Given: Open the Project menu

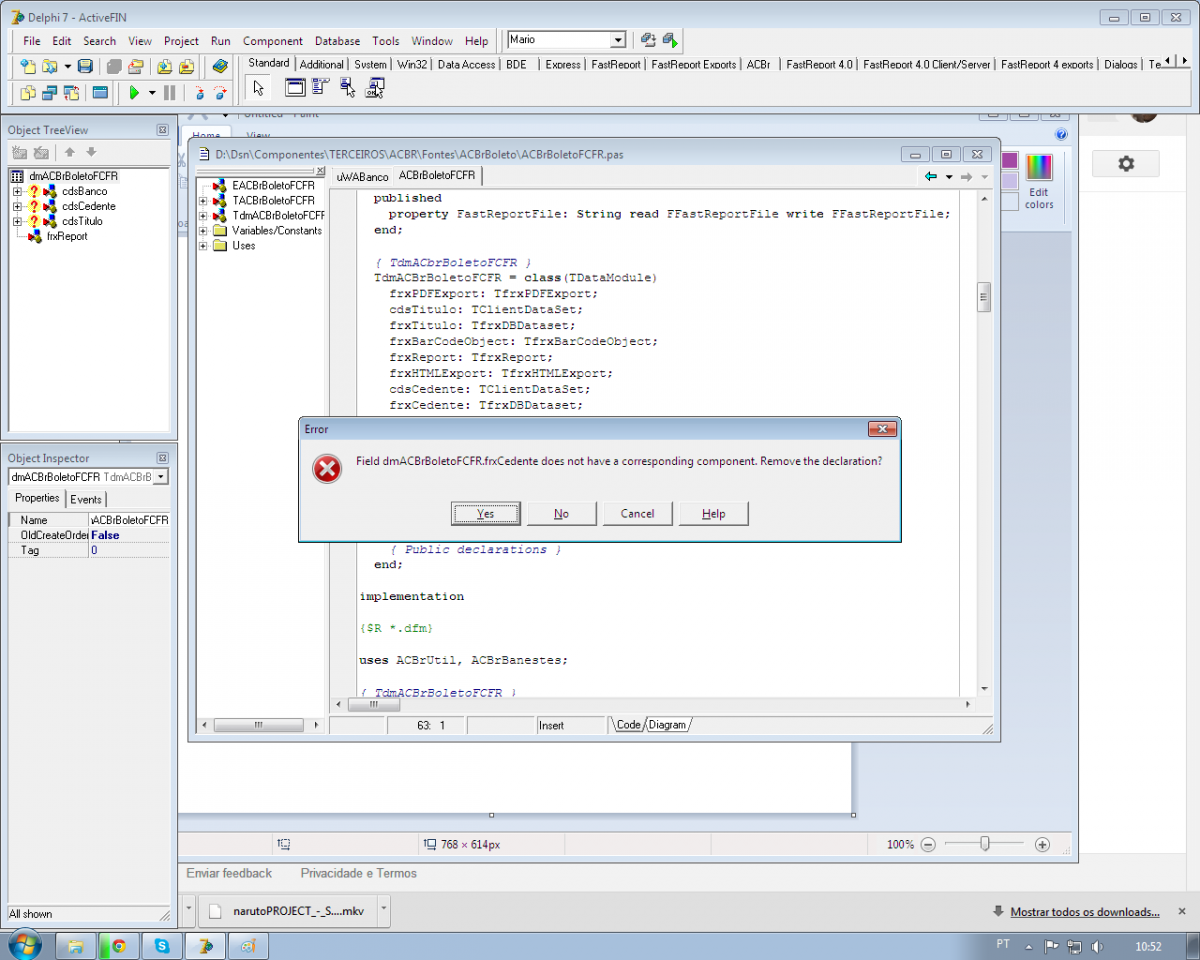Looking at the screenshot, I should 181,41.
